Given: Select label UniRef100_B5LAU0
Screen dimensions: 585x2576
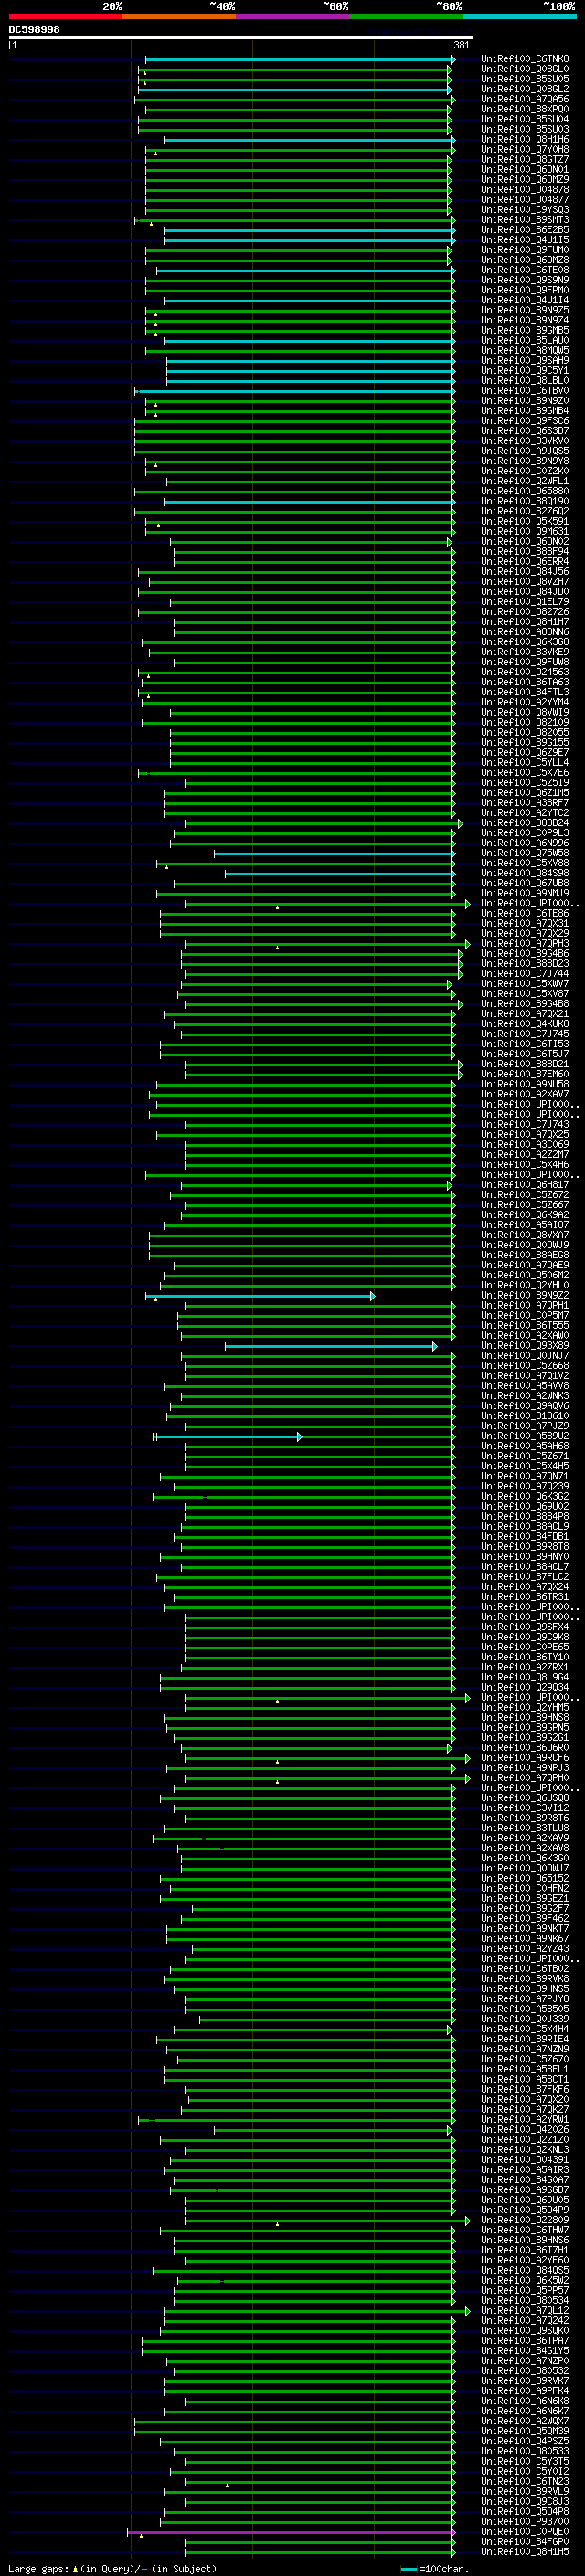Looking at the screenshot, I should tap(525, 340).
